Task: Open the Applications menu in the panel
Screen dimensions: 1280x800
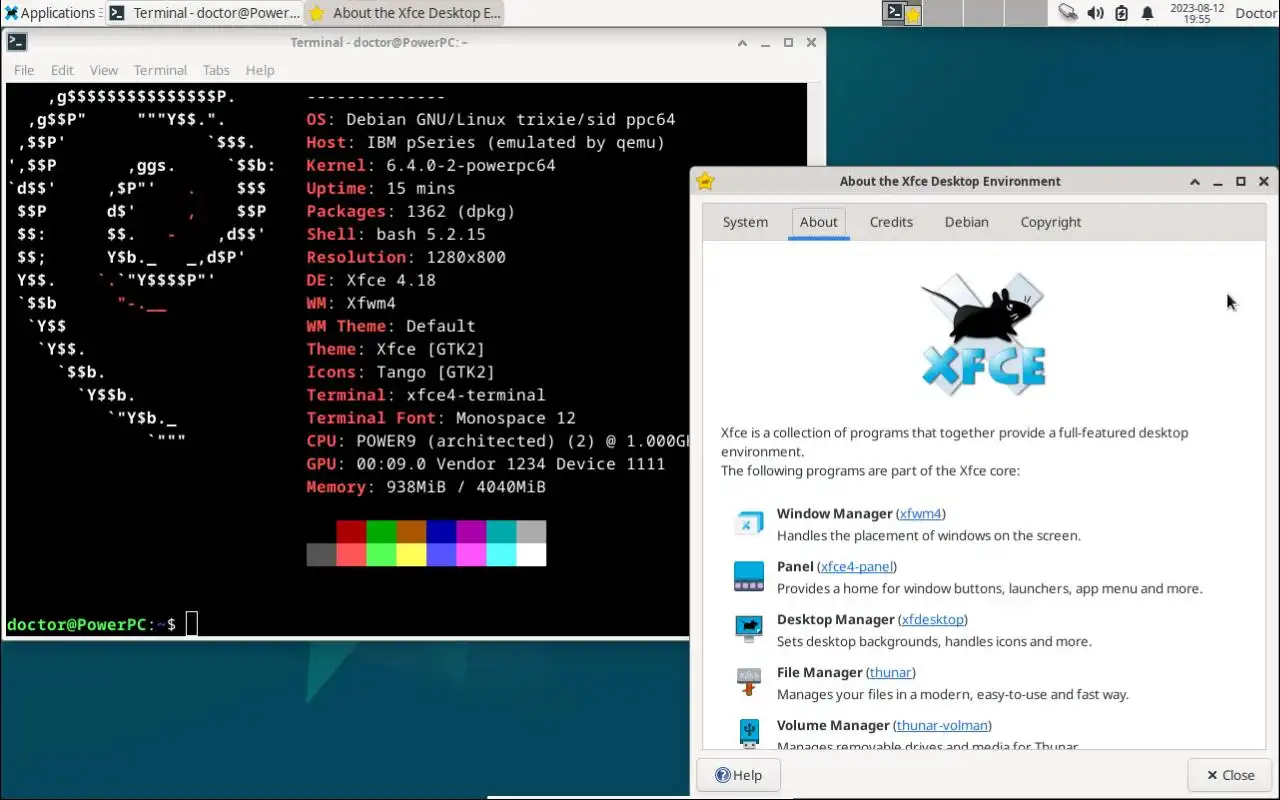Action: point(50,13)
